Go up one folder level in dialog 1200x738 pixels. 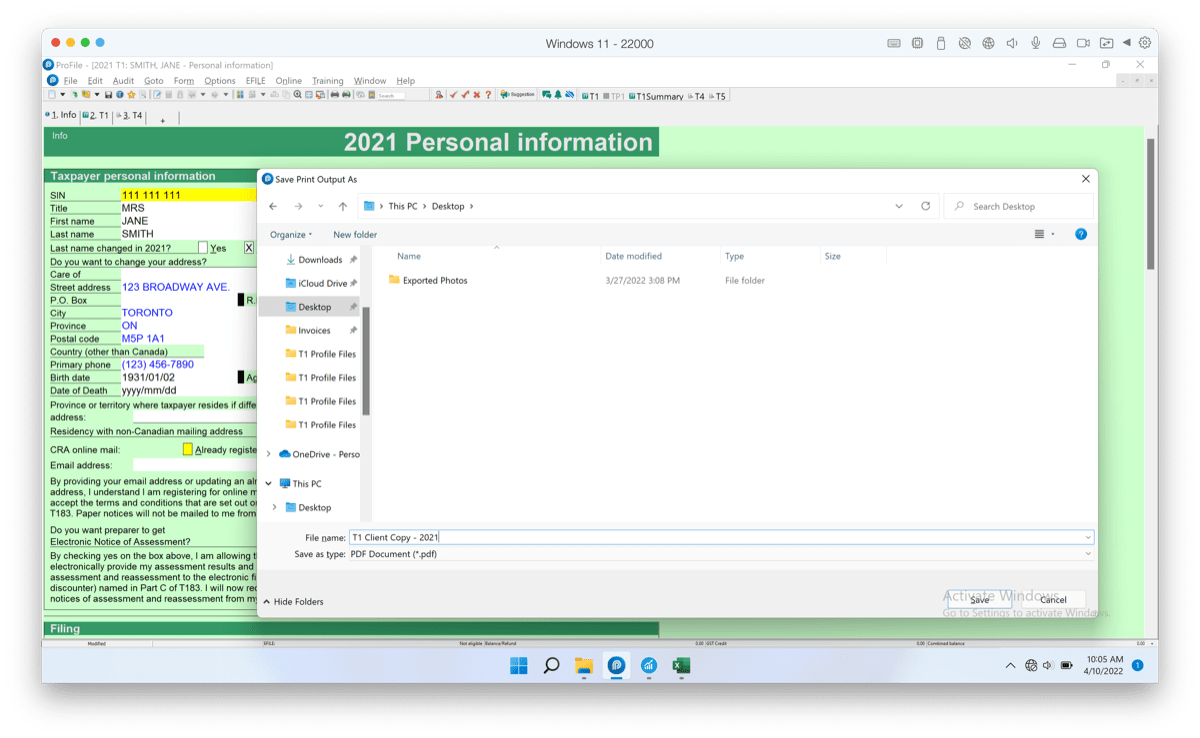point(343,206)
